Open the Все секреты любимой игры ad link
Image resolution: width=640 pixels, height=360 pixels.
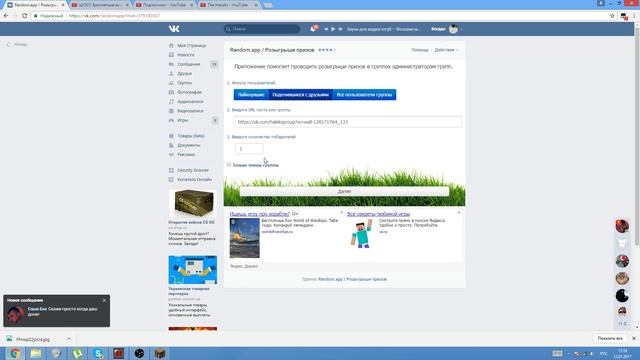pos(378,214)
